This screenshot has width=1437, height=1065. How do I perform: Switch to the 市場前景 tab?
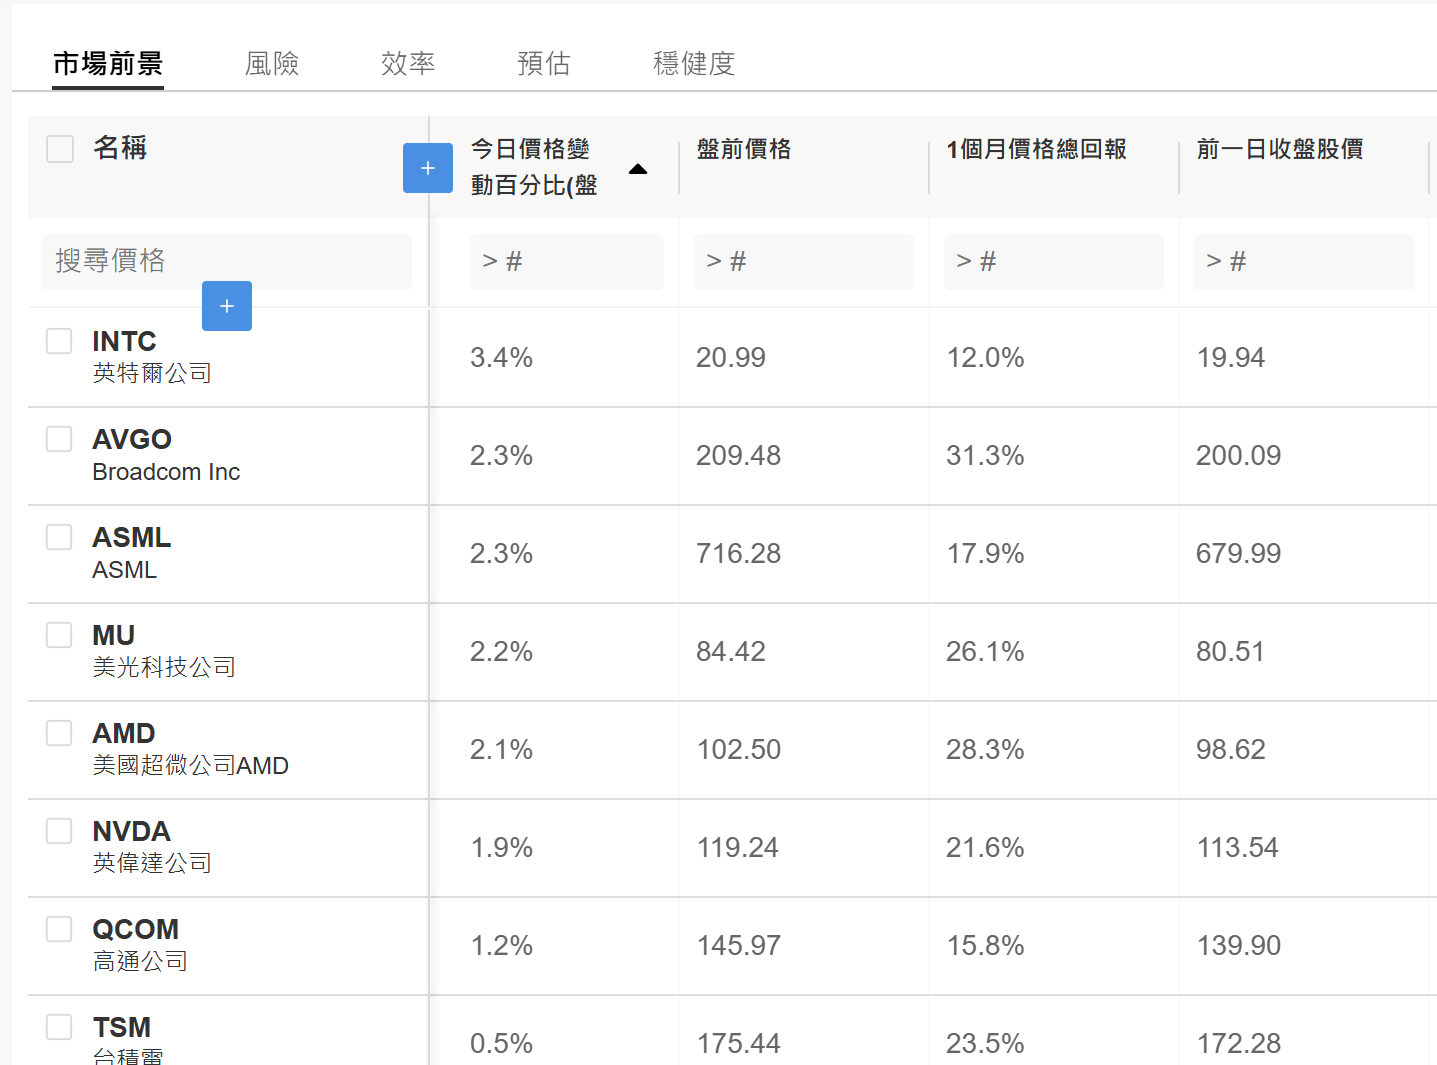[x=108, y=64]
